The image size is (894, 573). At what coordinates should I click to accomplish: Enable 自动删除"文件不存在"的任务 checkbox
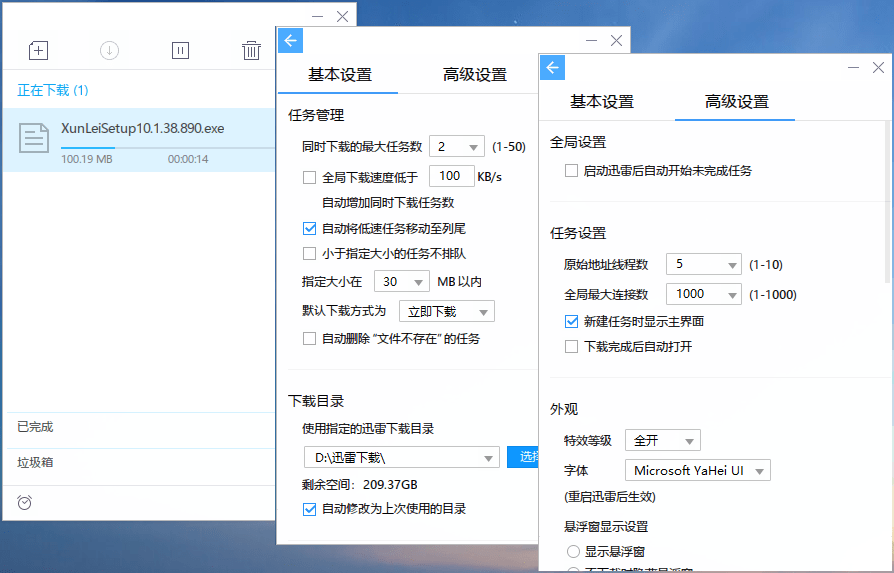click(310, 339)
